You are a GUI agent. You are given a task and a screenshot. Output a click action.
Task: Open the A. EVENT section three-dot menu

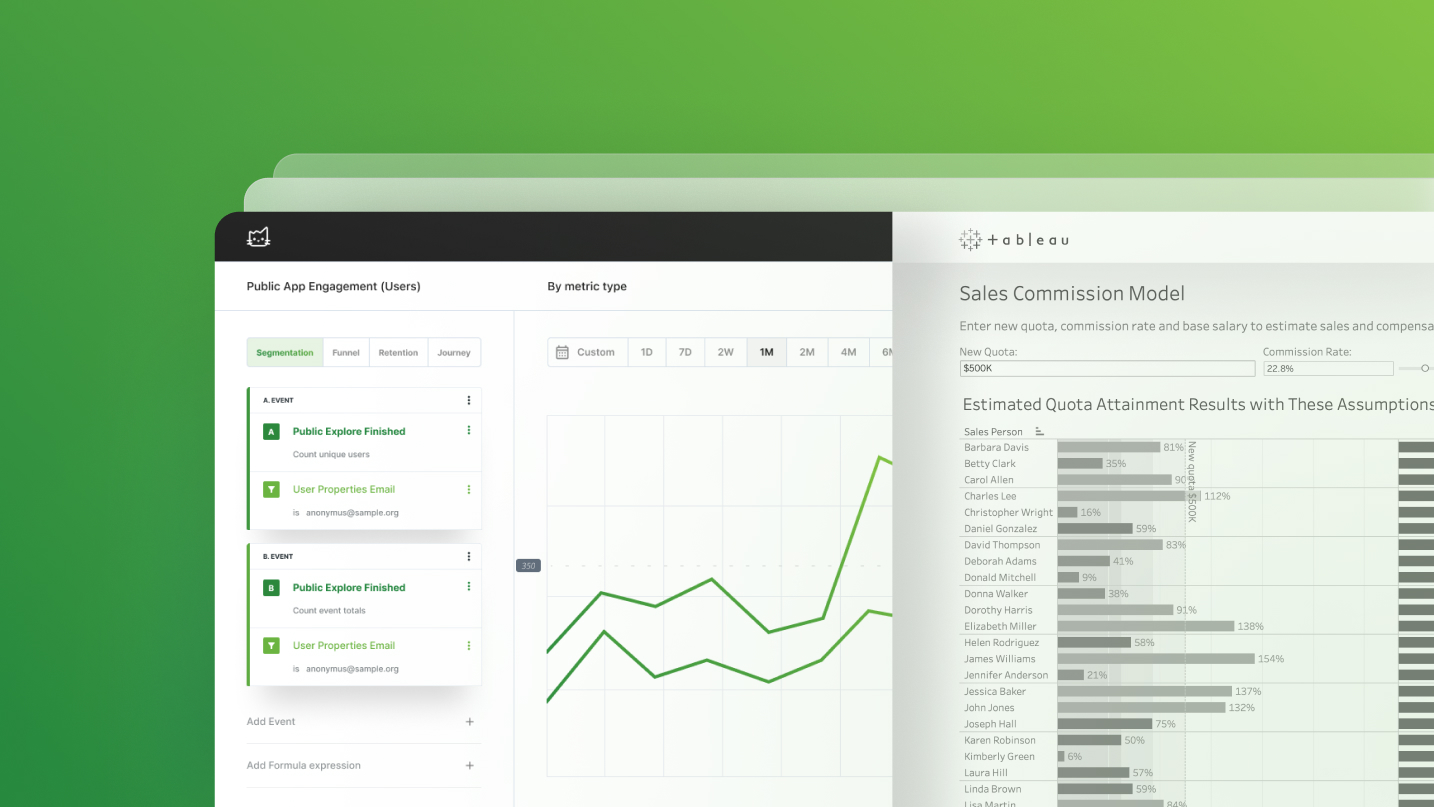click(468, 400)
